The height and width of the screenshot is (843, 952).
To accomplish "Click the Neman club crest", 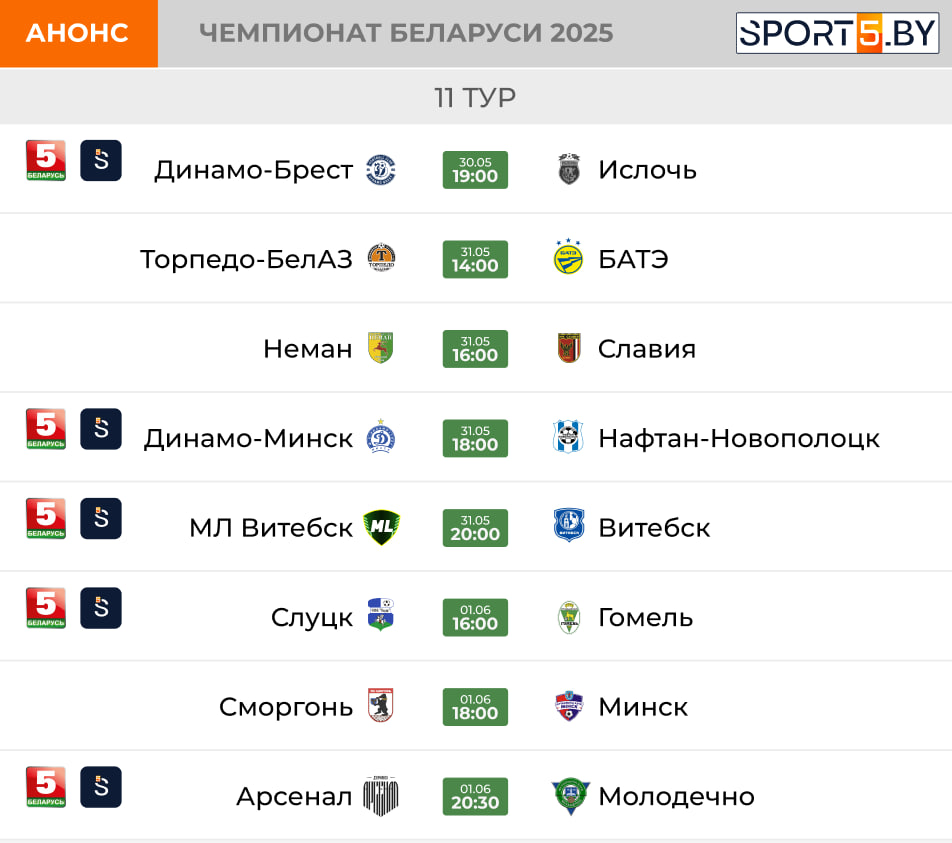I will point(381,348).
